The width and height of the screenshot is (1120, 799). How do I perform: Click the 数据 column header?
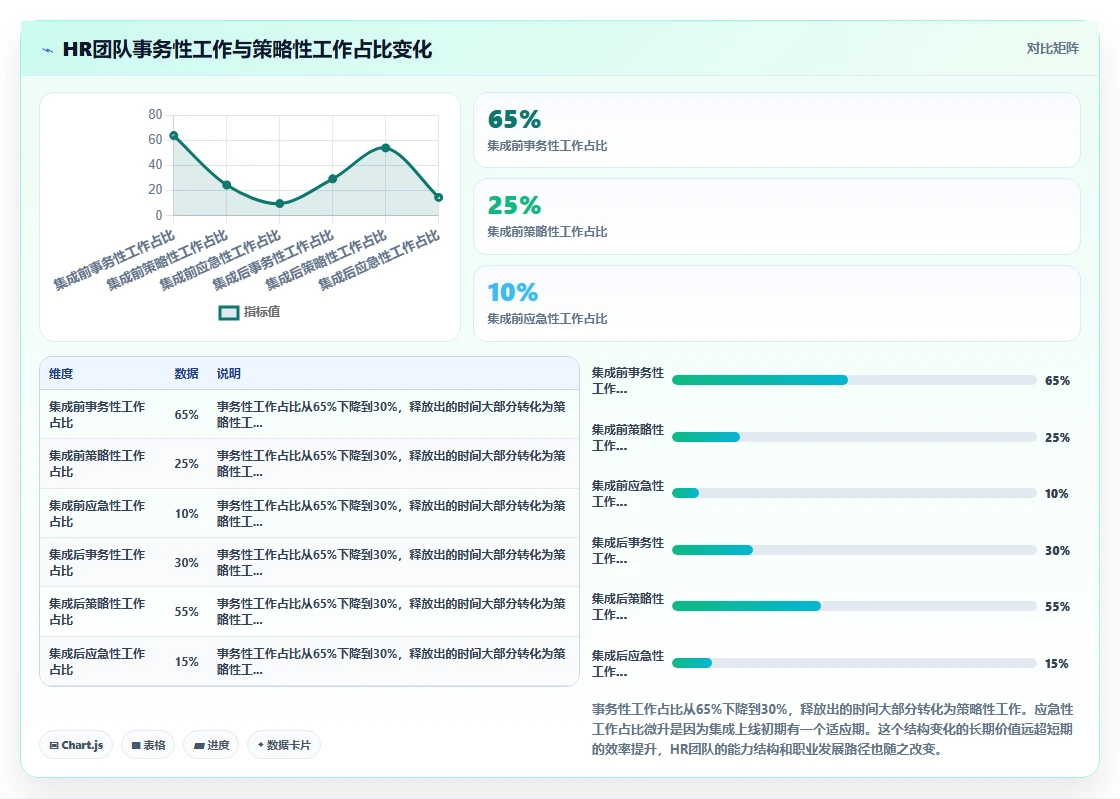click(x=186, y=373)
